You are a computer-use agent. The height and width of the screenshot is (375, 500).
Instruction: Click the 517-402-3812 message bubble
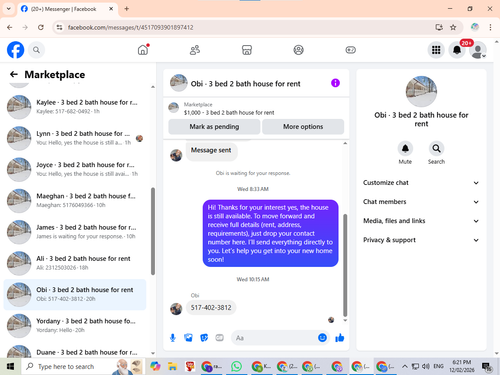tap(211, 308)
